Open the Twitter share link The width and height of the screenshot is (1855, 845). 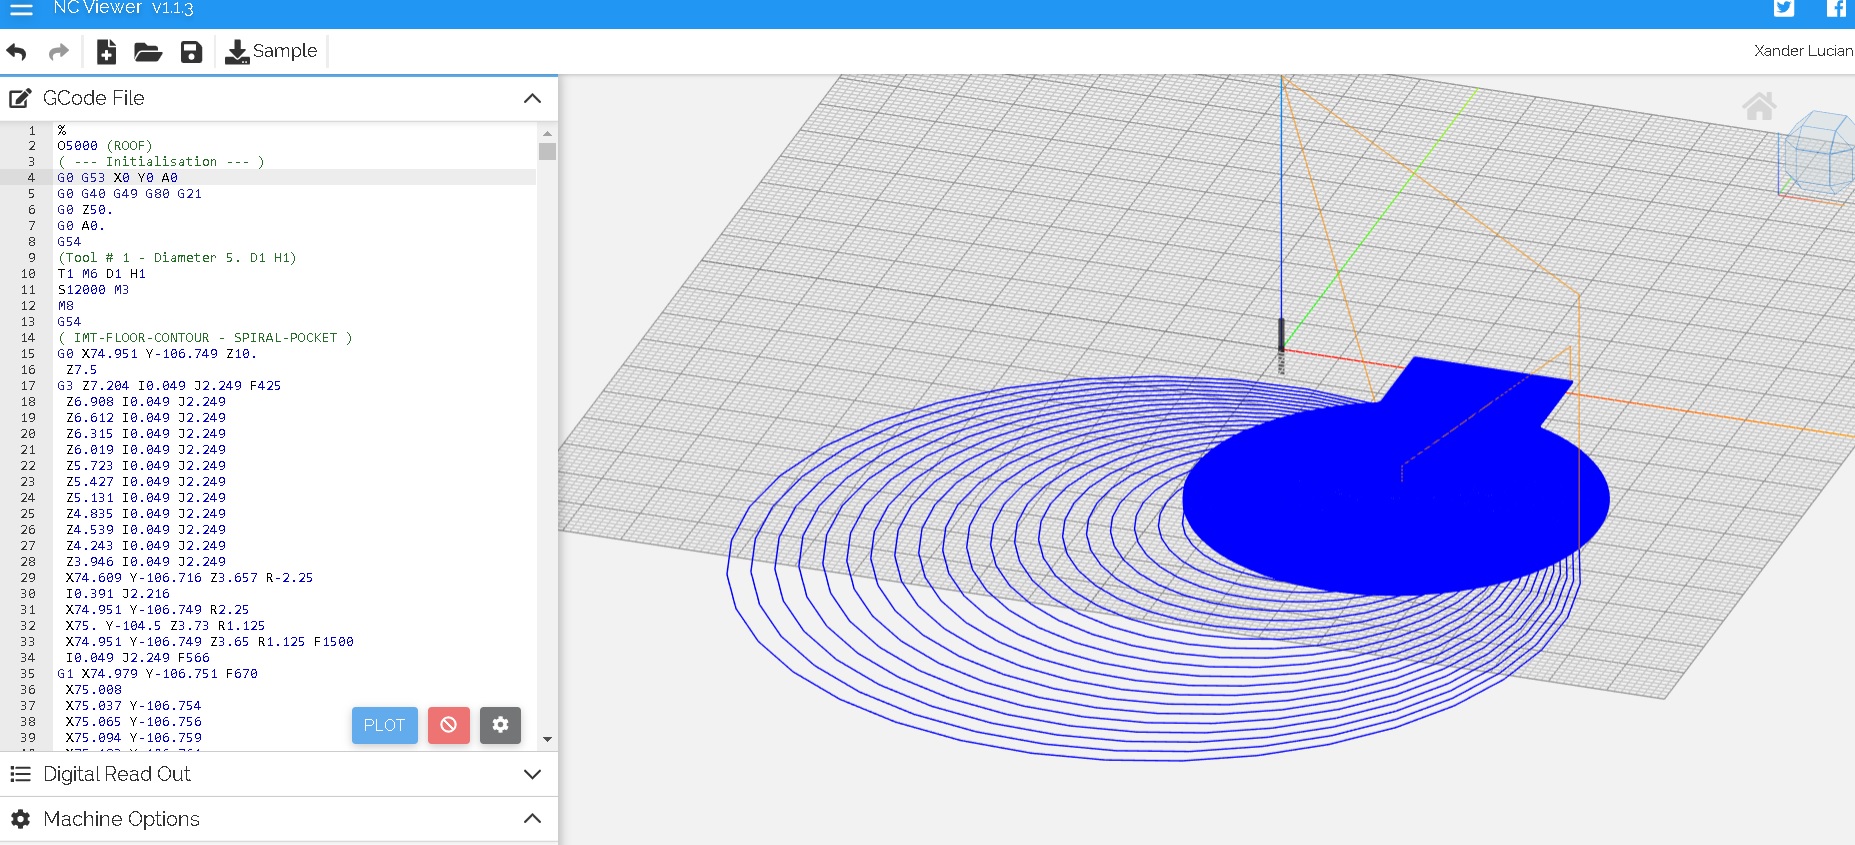point(1784,9)
